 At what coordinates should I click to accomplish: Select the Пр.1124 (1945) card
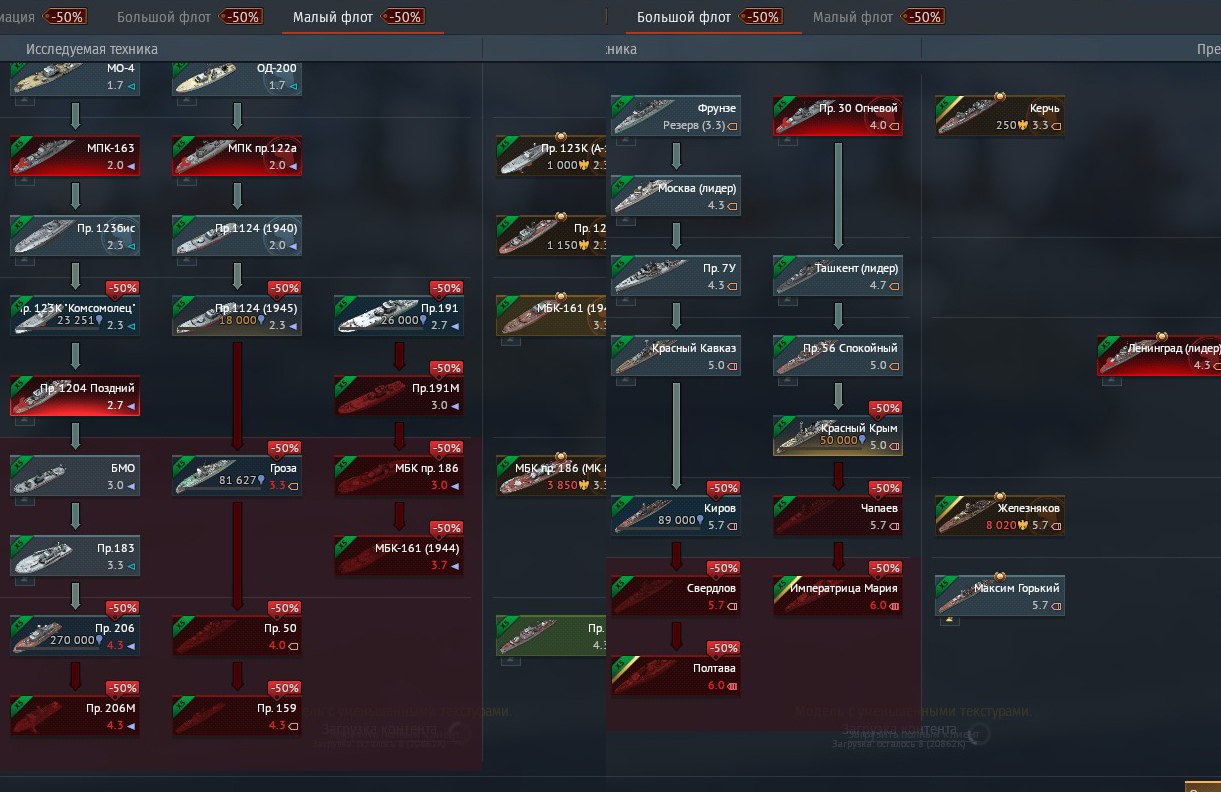[x=237, y=316]
